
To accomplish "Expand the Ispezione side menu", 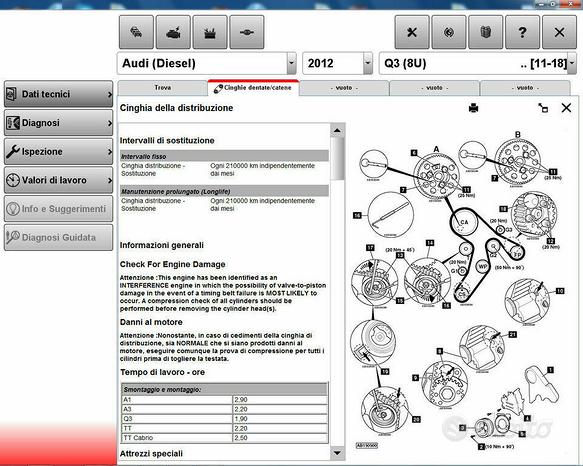I will tap(58, 151).
